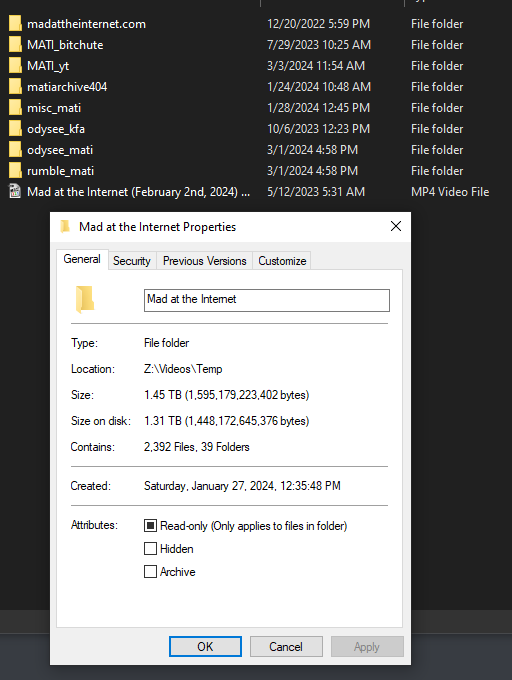Select the MATI_yt folder icon
This screenshot has height=680, width=512.
15,65
